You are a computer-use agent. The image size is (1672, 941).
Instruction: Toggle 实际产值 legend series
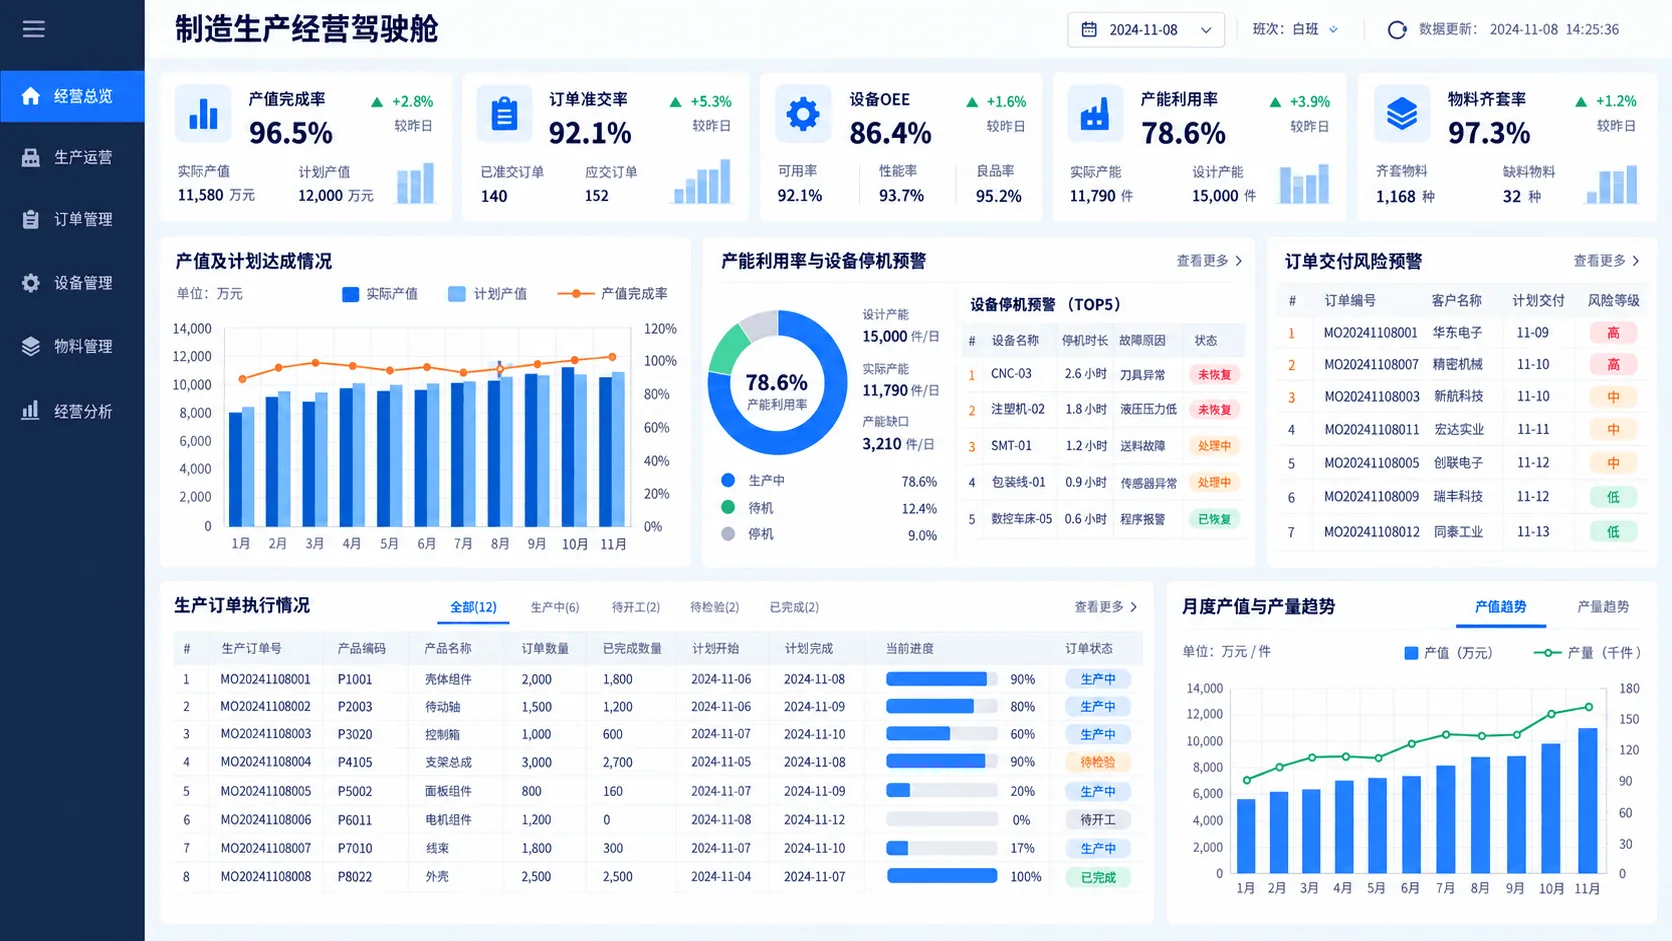(x=380, y=294)
